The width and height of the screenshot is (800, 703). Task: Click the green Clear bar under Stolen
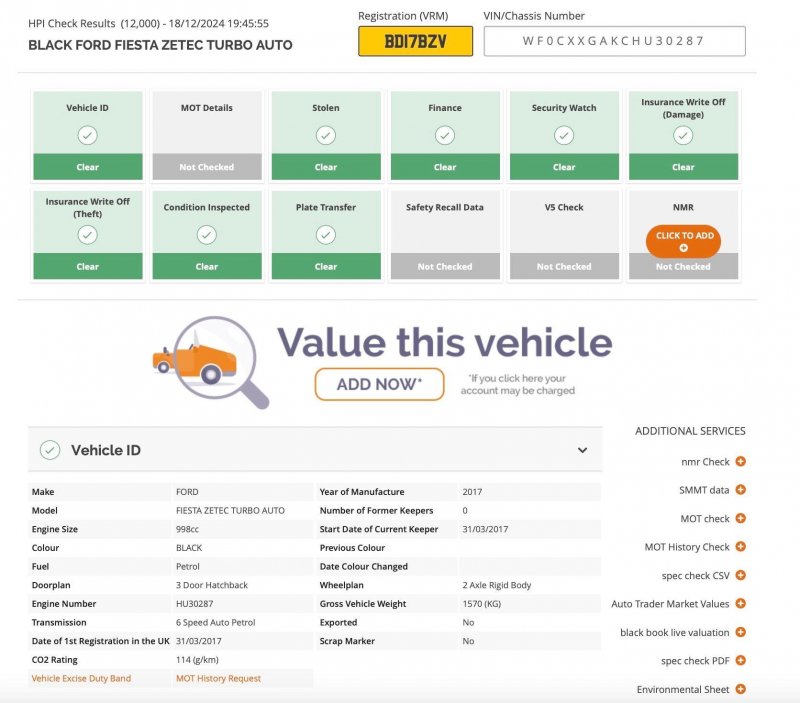(326, 167)
